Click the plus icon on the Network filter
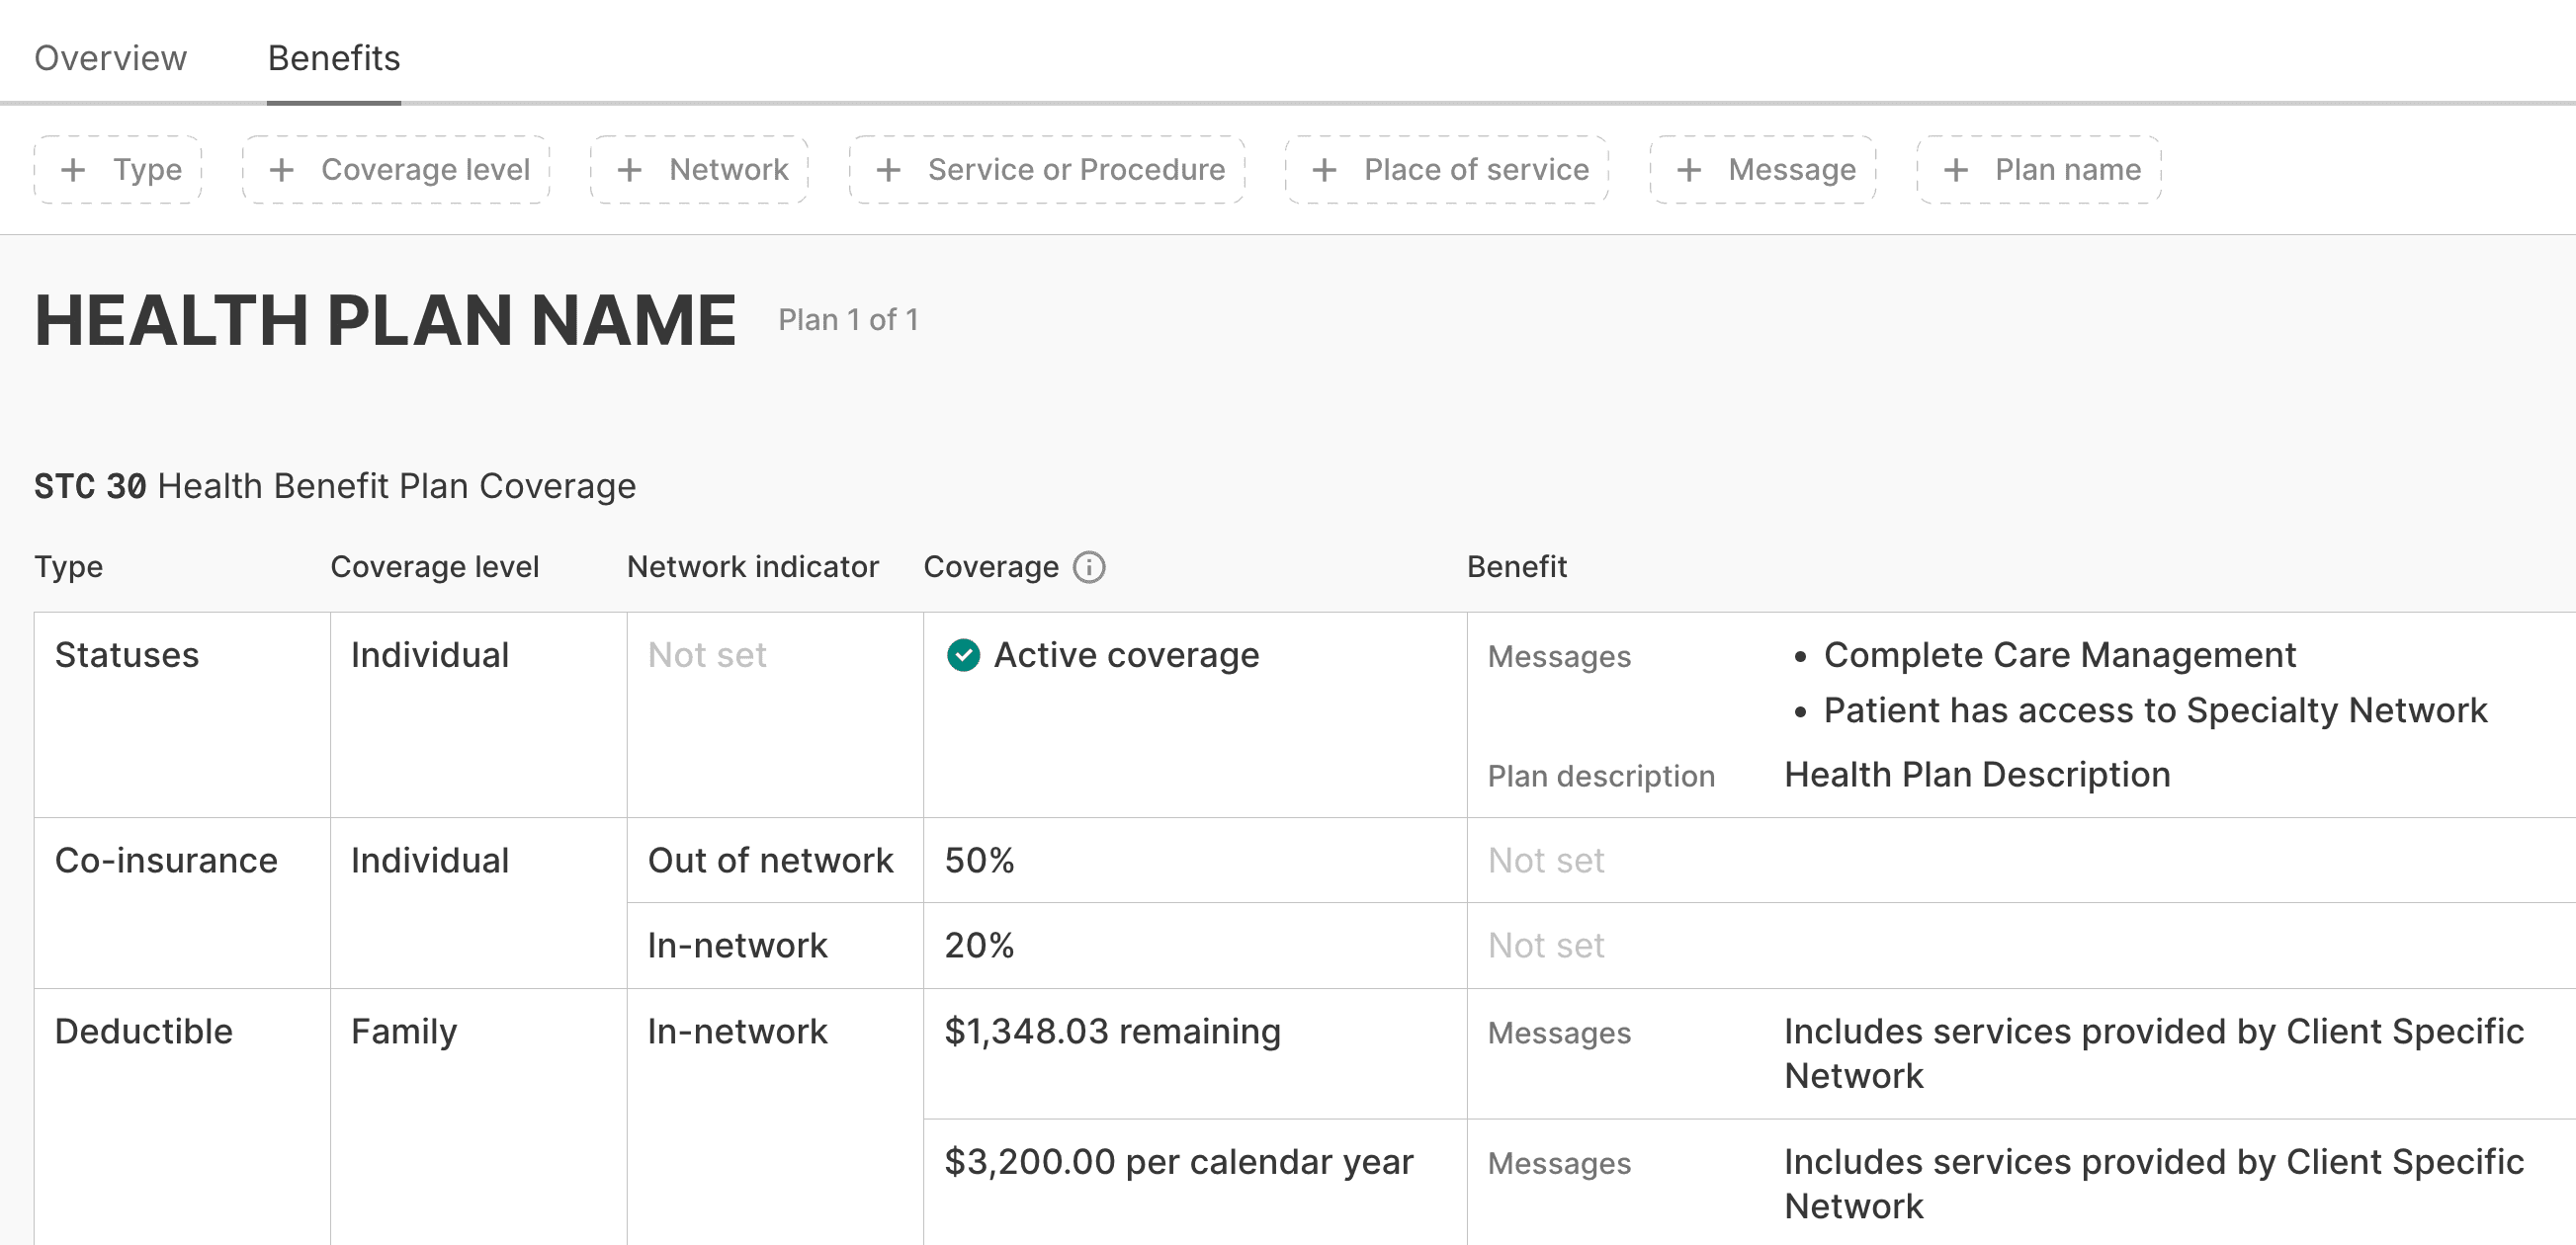 [x=630, y=170]
